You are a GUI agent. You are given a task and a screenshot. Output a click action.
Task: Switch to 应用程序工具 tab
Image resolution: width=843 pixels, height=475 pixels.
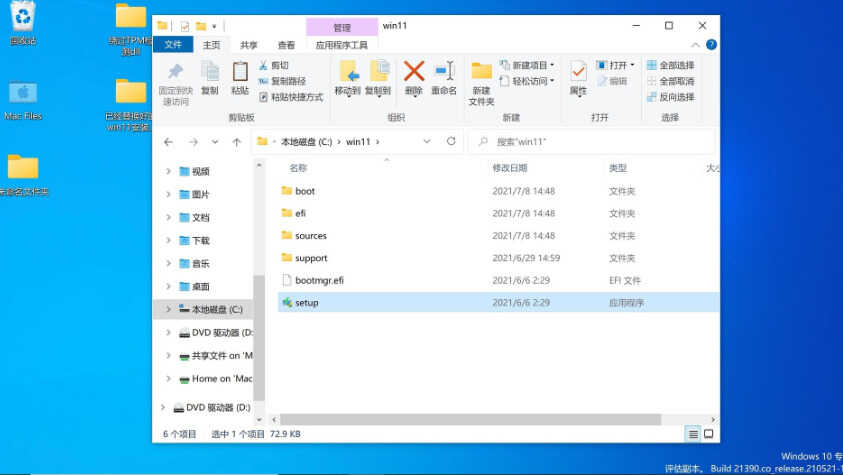point(341,45)
